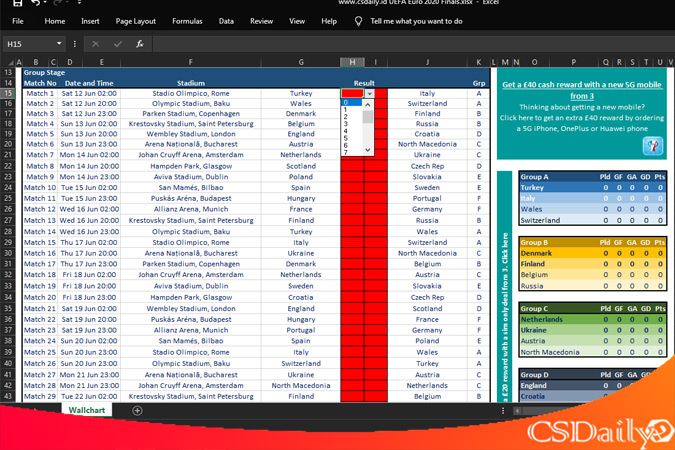The height and width of the screenshot is (450, 675).
Task: Select column H header
Action: [x=352, y=62]
